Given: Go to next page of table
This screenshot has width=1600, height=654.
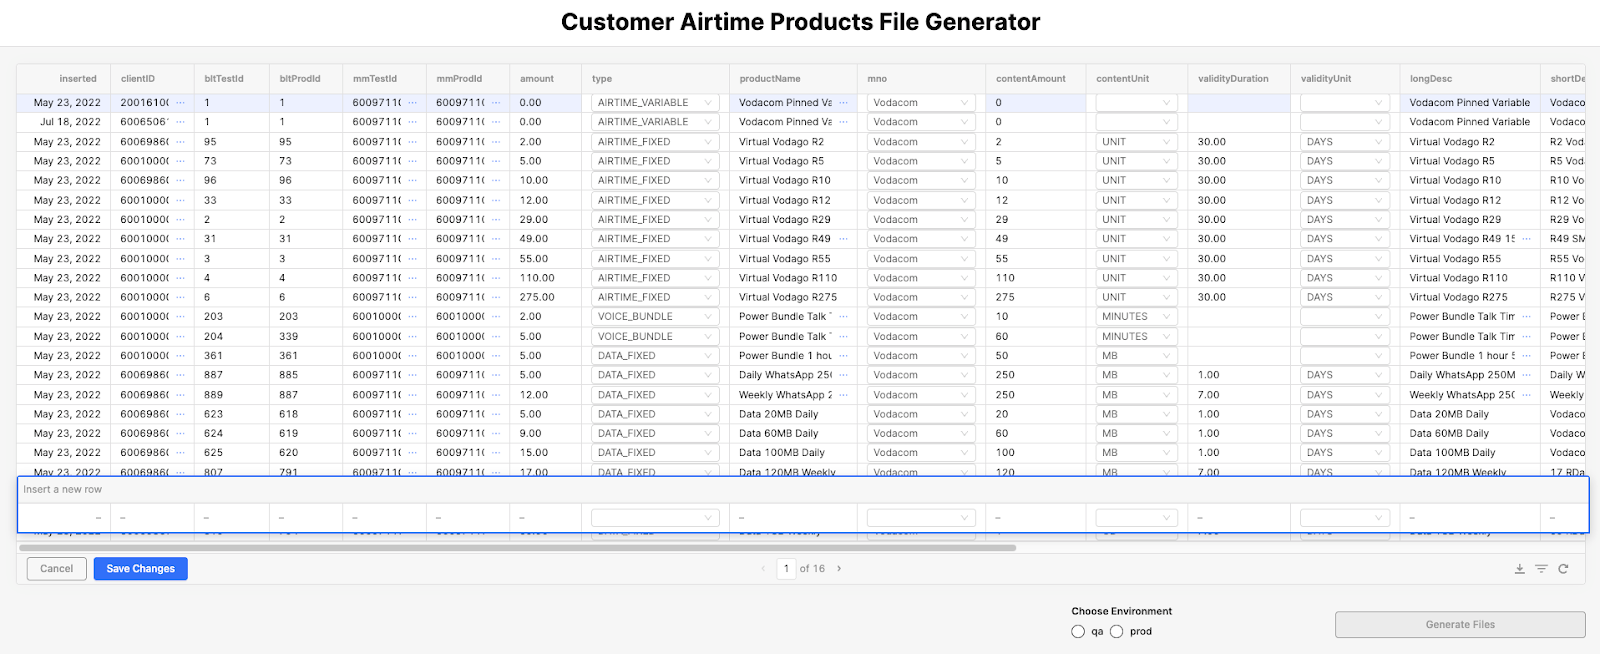Looking at the screenshot, I should point(839,569).
